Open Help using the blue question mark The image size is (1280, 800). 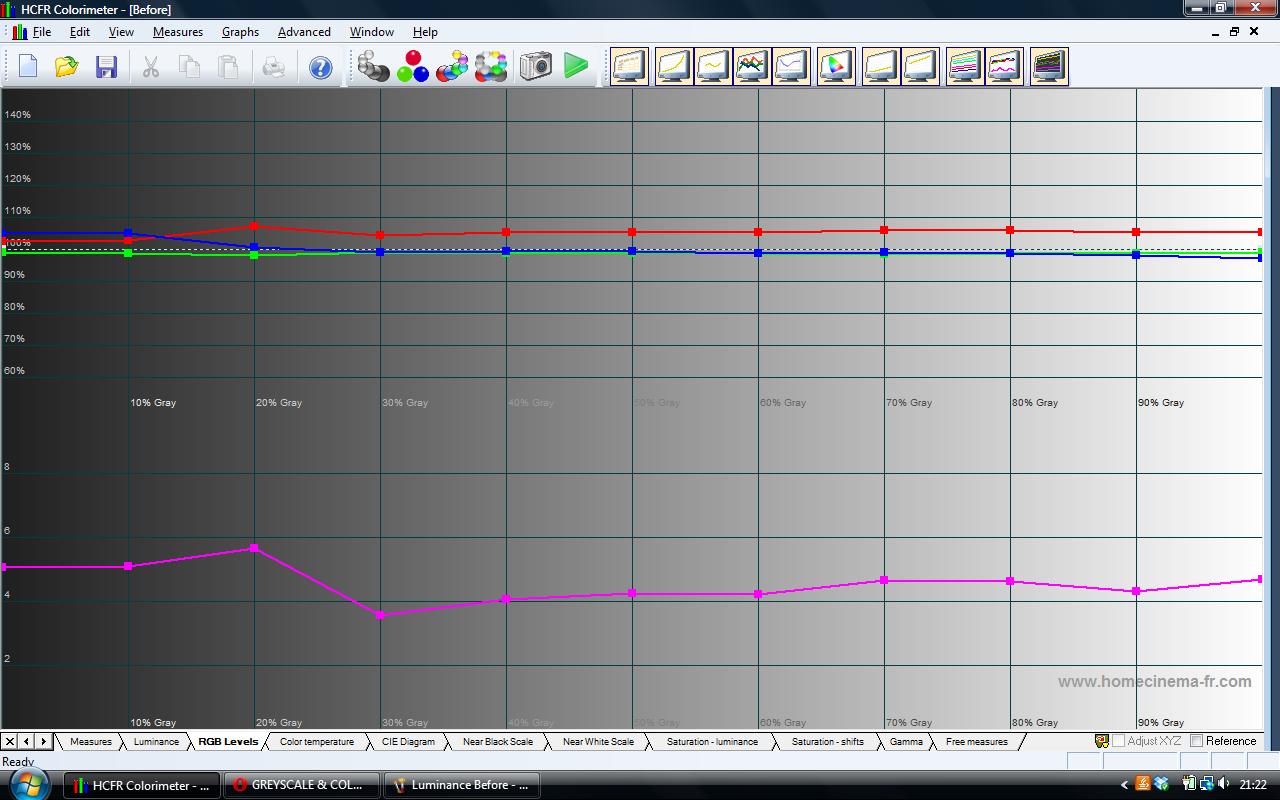[320, 67]
